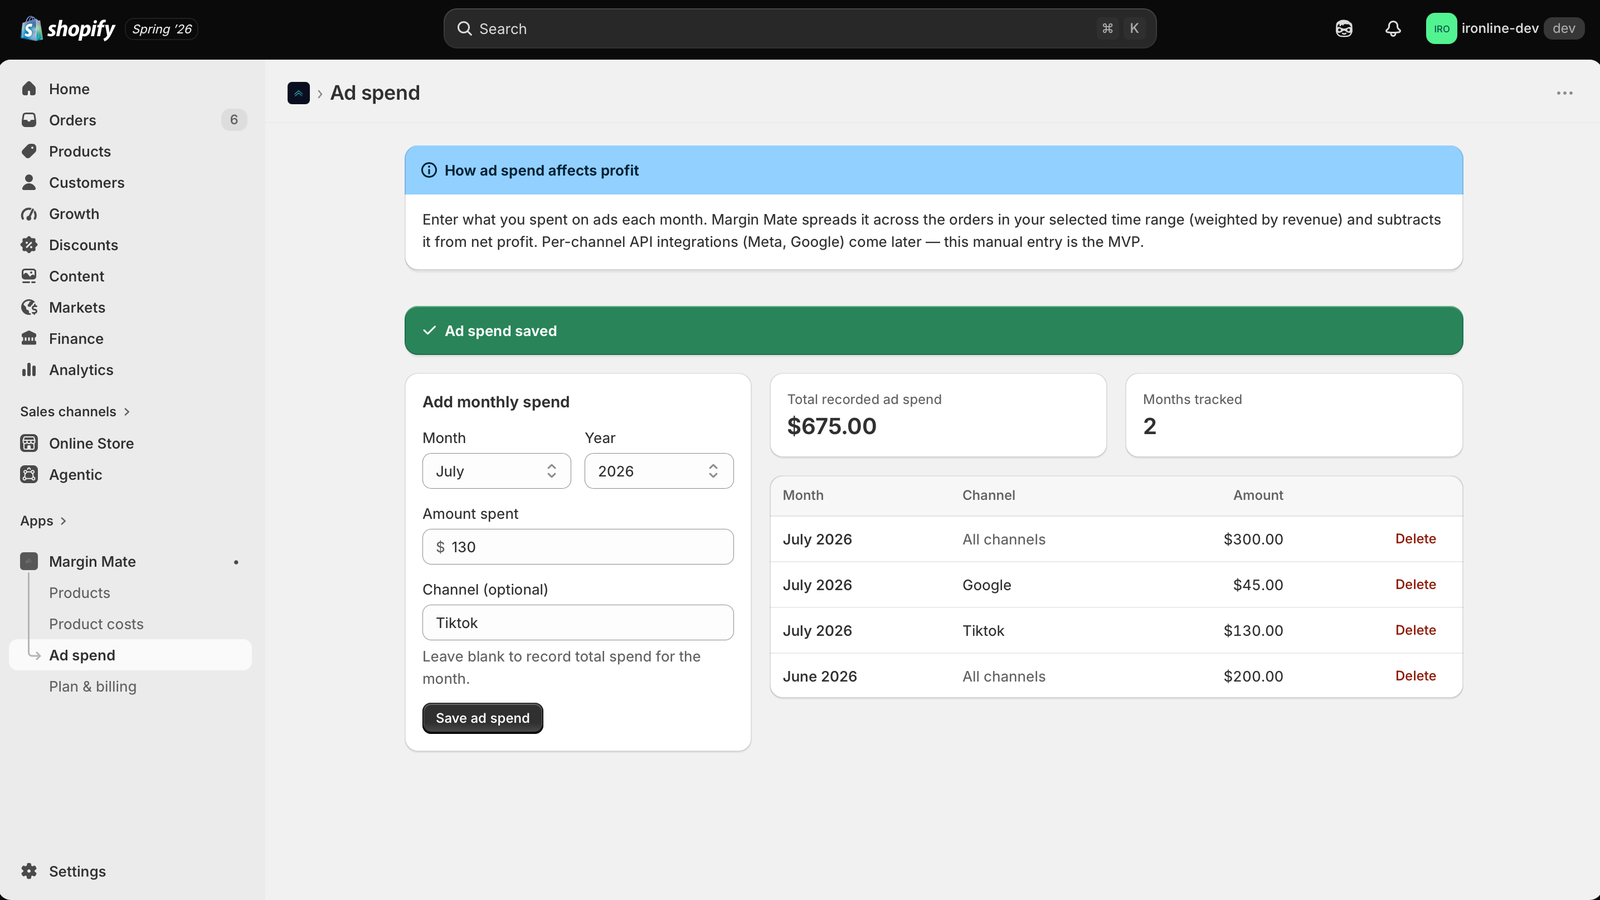Click the $675.00 total value
This screenshot has width=1600, height=900.
(832, 426)
